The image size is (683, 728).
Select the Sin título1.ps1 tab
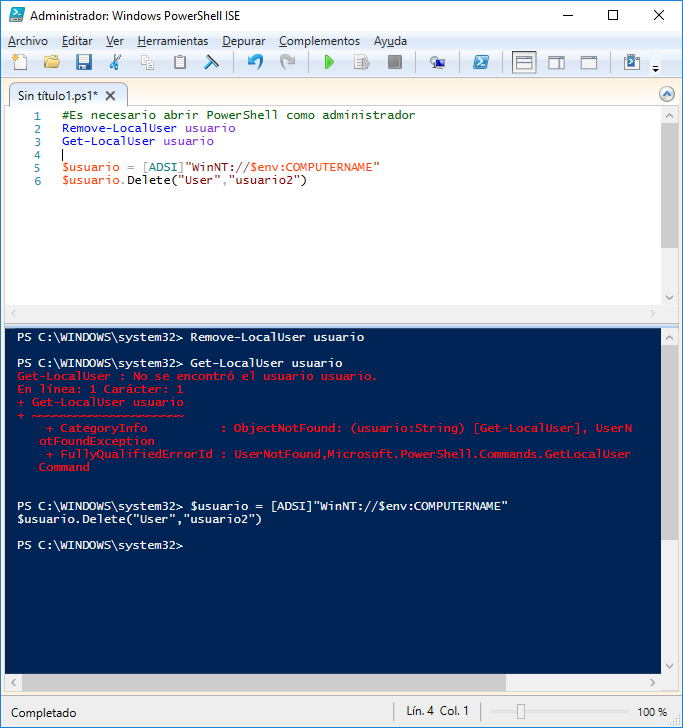(x=58, y=96)
